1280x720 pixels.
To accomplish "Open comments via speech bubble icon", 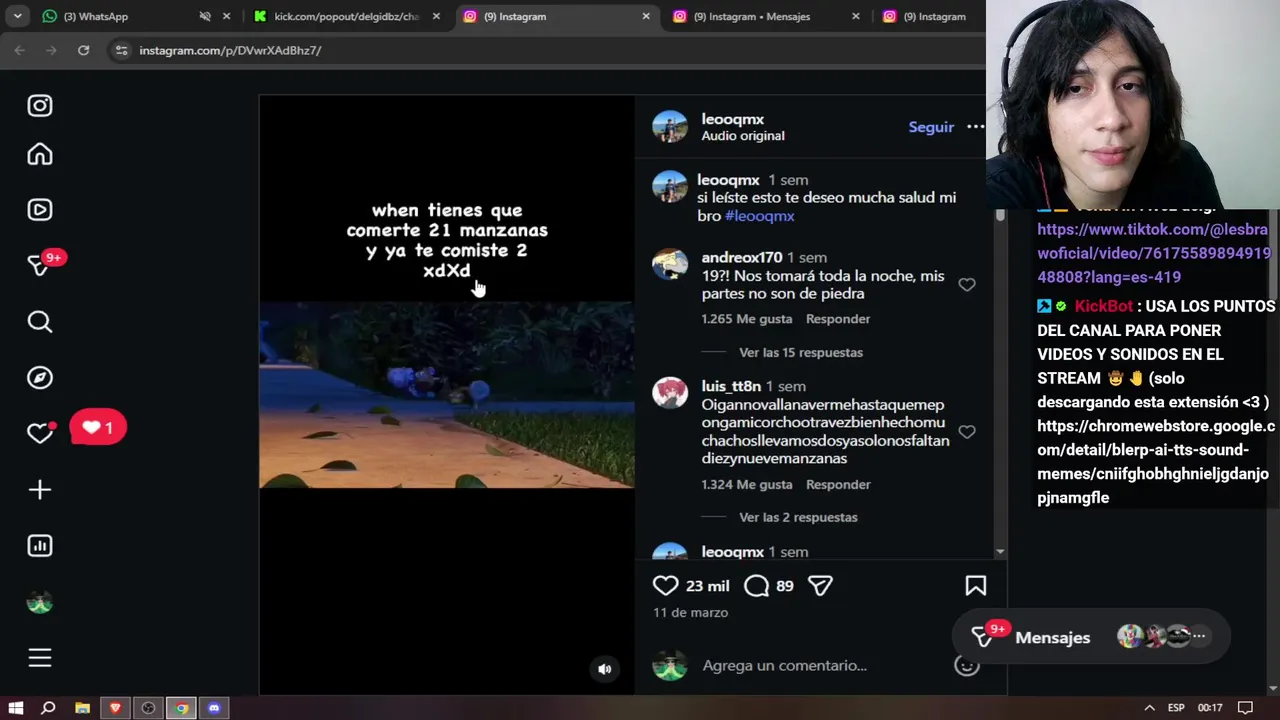I will click(x=757, y=585).
